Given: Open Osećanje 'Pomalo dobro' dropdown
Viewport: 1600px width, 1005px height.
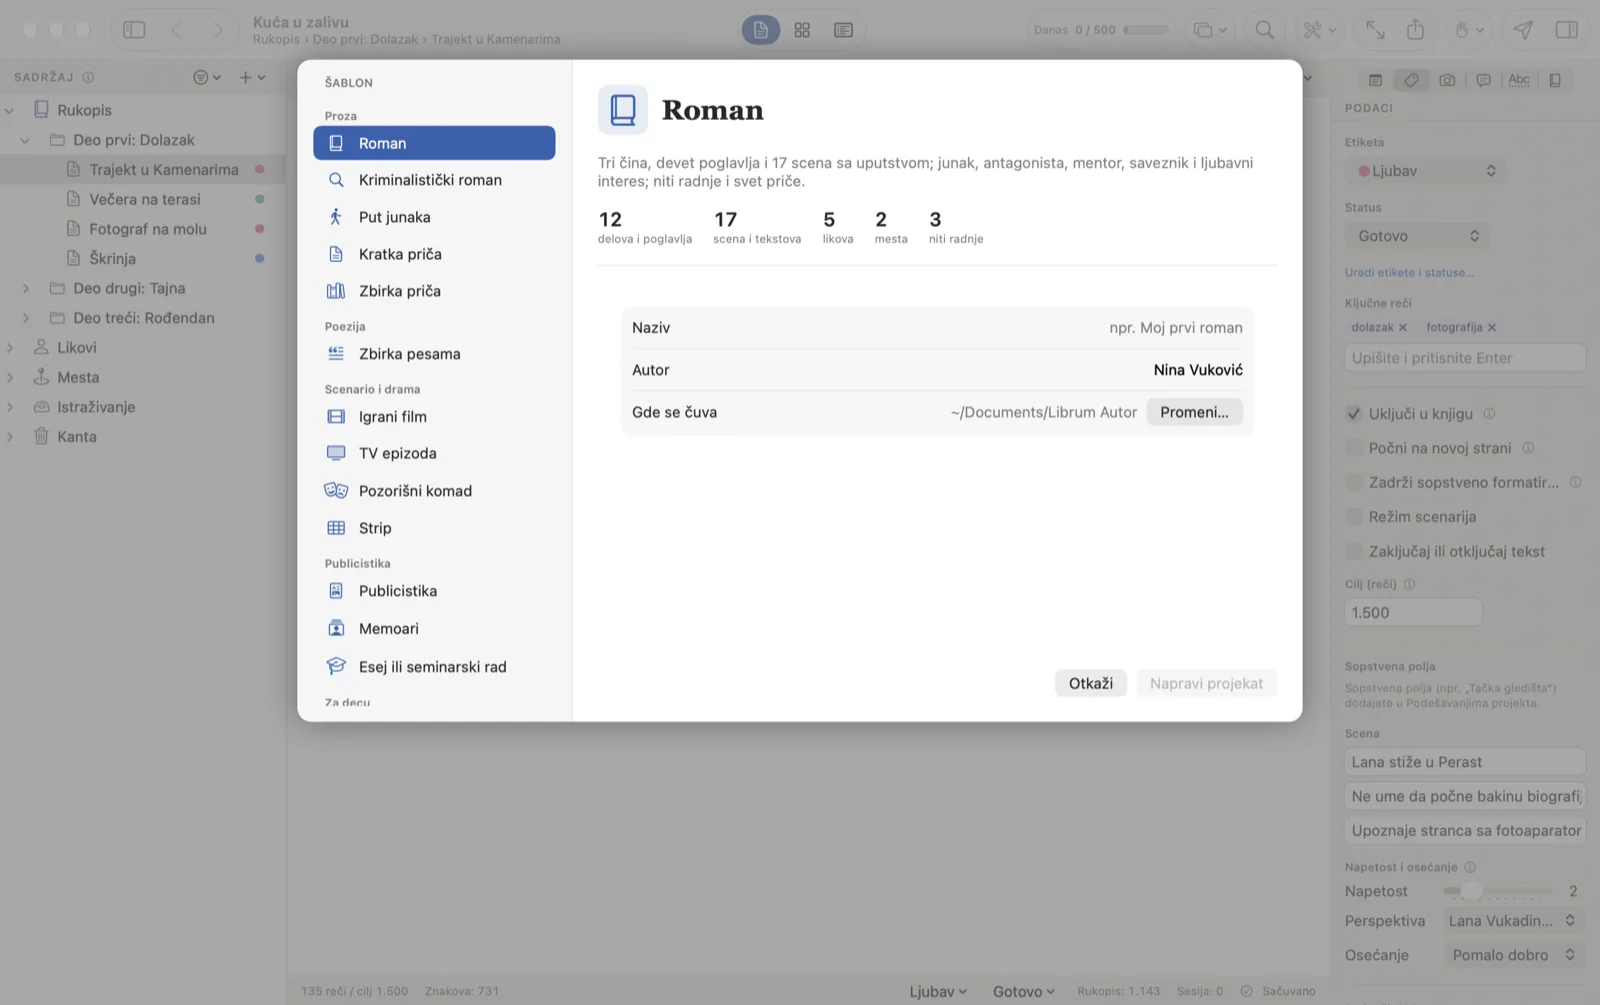Looking at the screenshot, I should click(1512, 955).
